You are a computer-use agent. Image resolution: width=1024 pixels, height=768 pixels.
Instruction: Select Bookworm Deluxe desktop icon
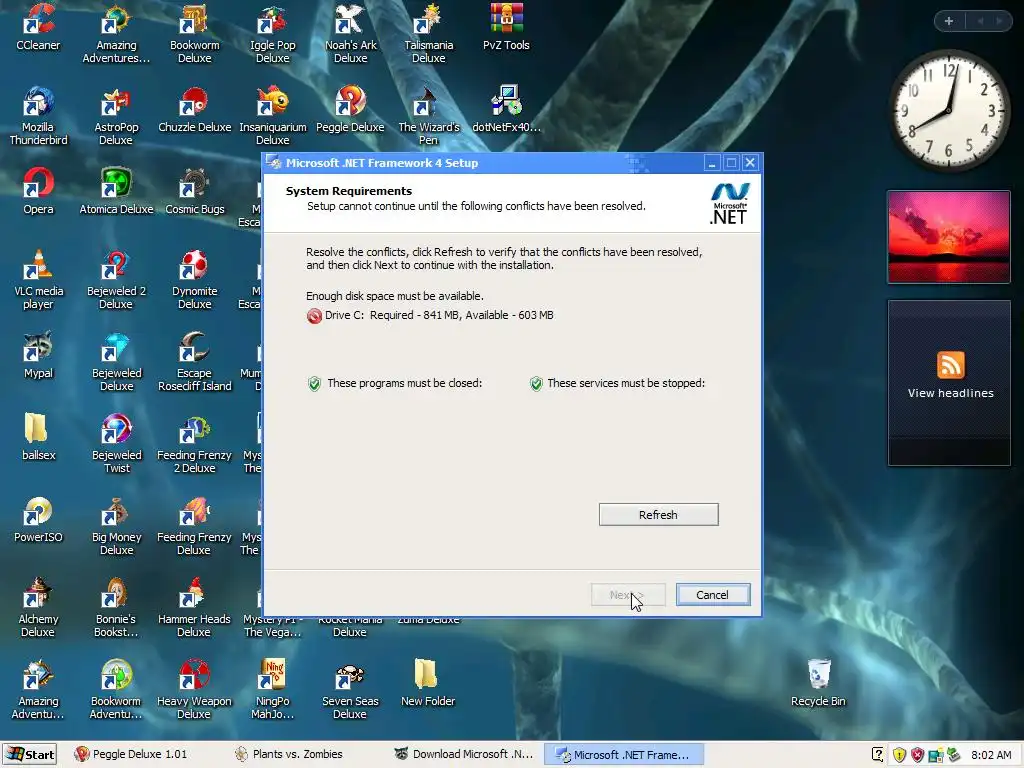point(195,34)
